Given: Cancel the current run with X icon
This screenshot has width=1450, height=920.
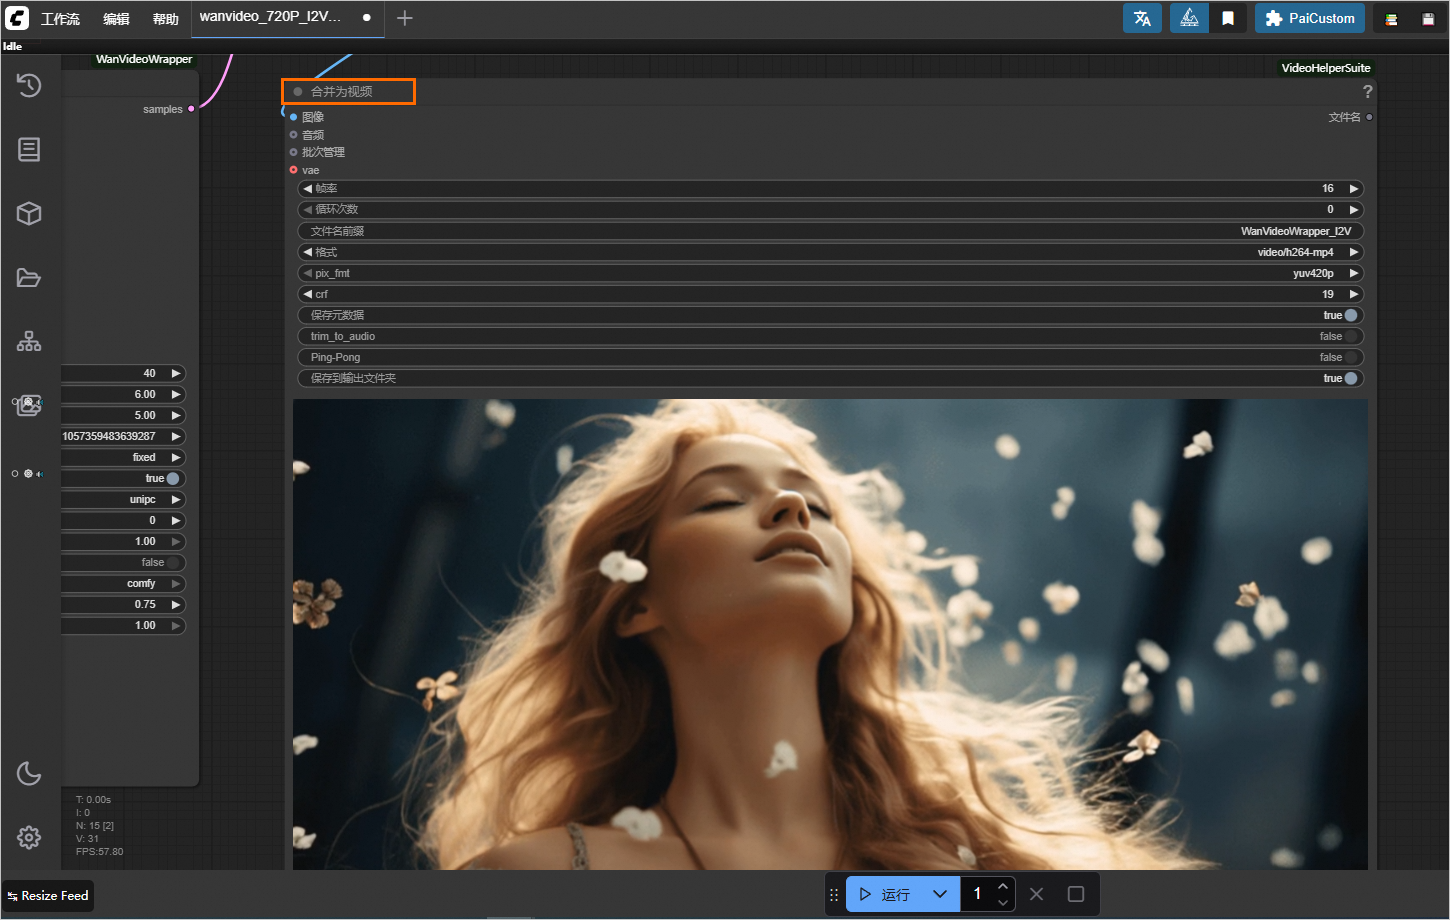Looking at the screenshot, I should click(x=1037, y=894).
